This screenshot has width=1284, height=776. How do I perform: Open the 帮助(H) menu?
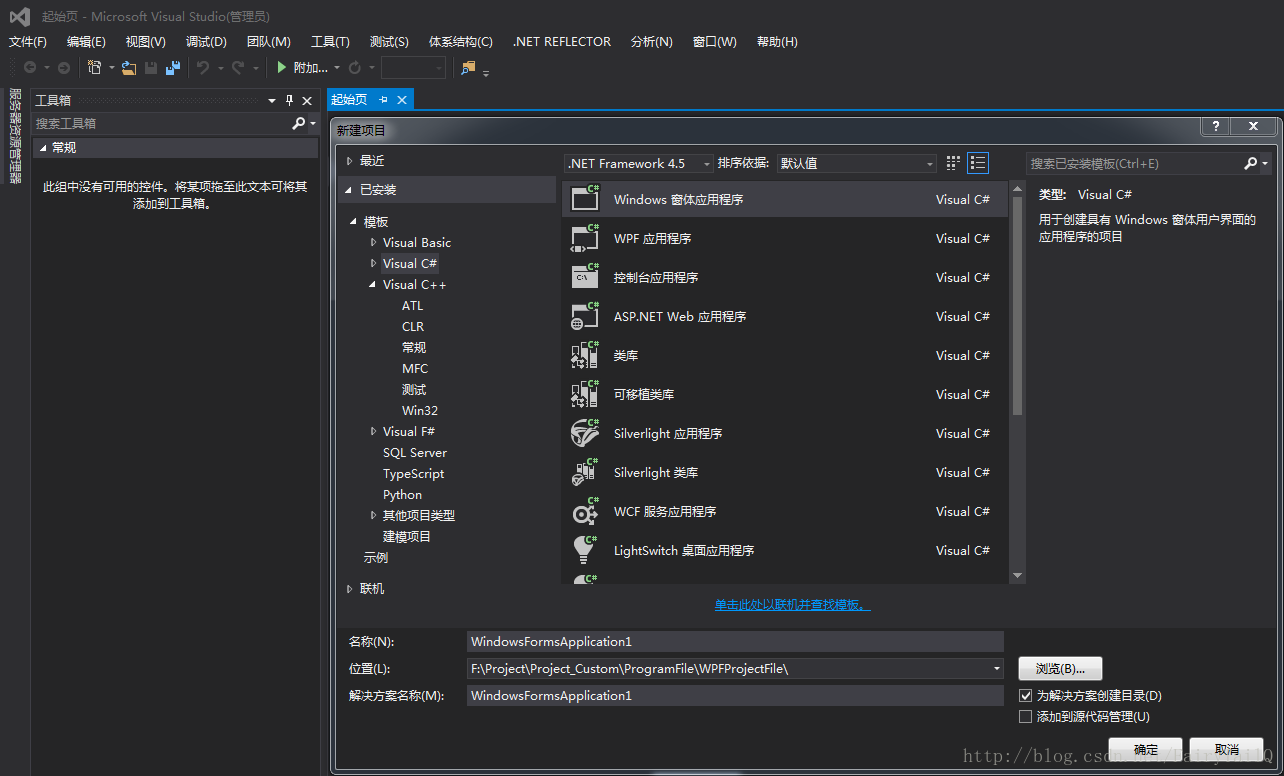point(777,41)
